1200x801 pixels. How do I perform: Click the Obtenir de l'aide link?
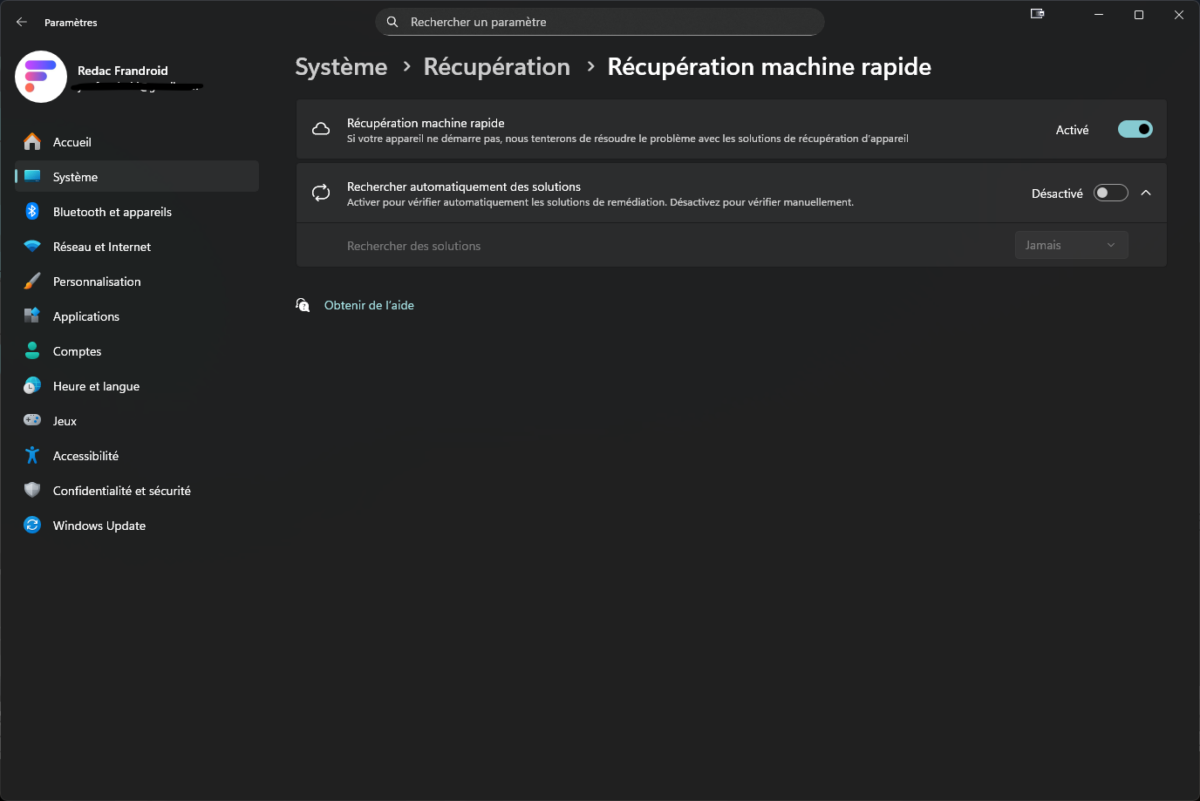pyautogui.click(x=368, y=305)
